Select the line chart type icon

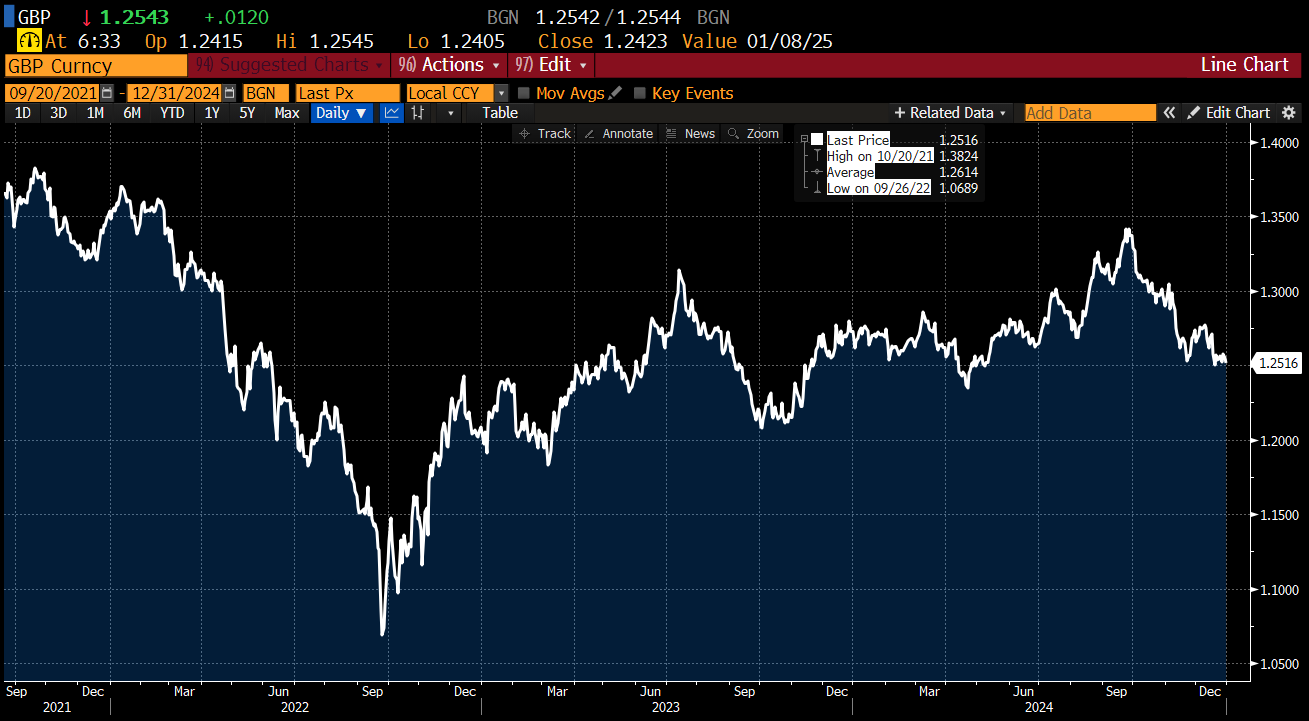tap(392, 113)
